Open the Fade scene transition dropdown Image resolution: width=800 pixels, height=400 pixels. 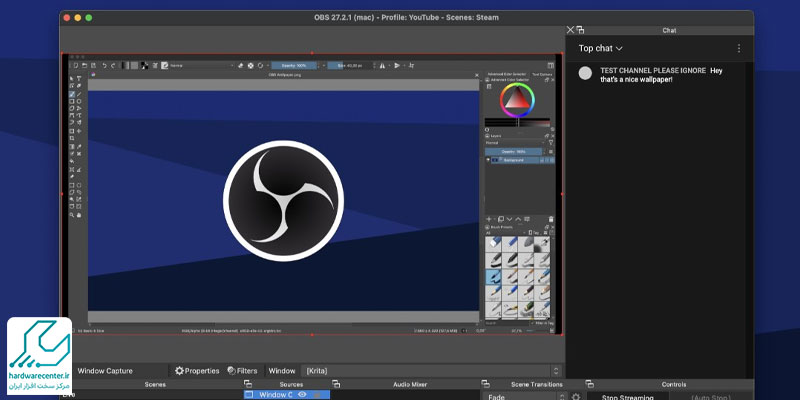[x=524, y=396]
